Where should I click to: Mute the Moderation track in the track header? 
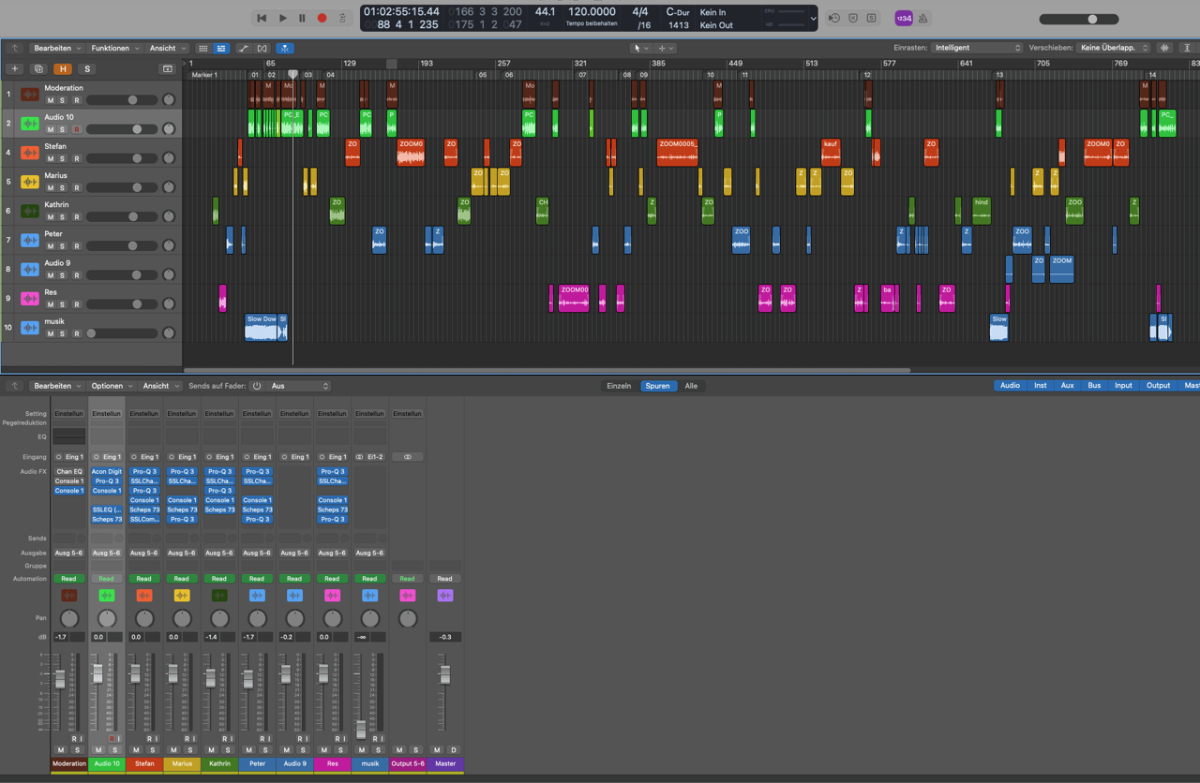point(50,101)
